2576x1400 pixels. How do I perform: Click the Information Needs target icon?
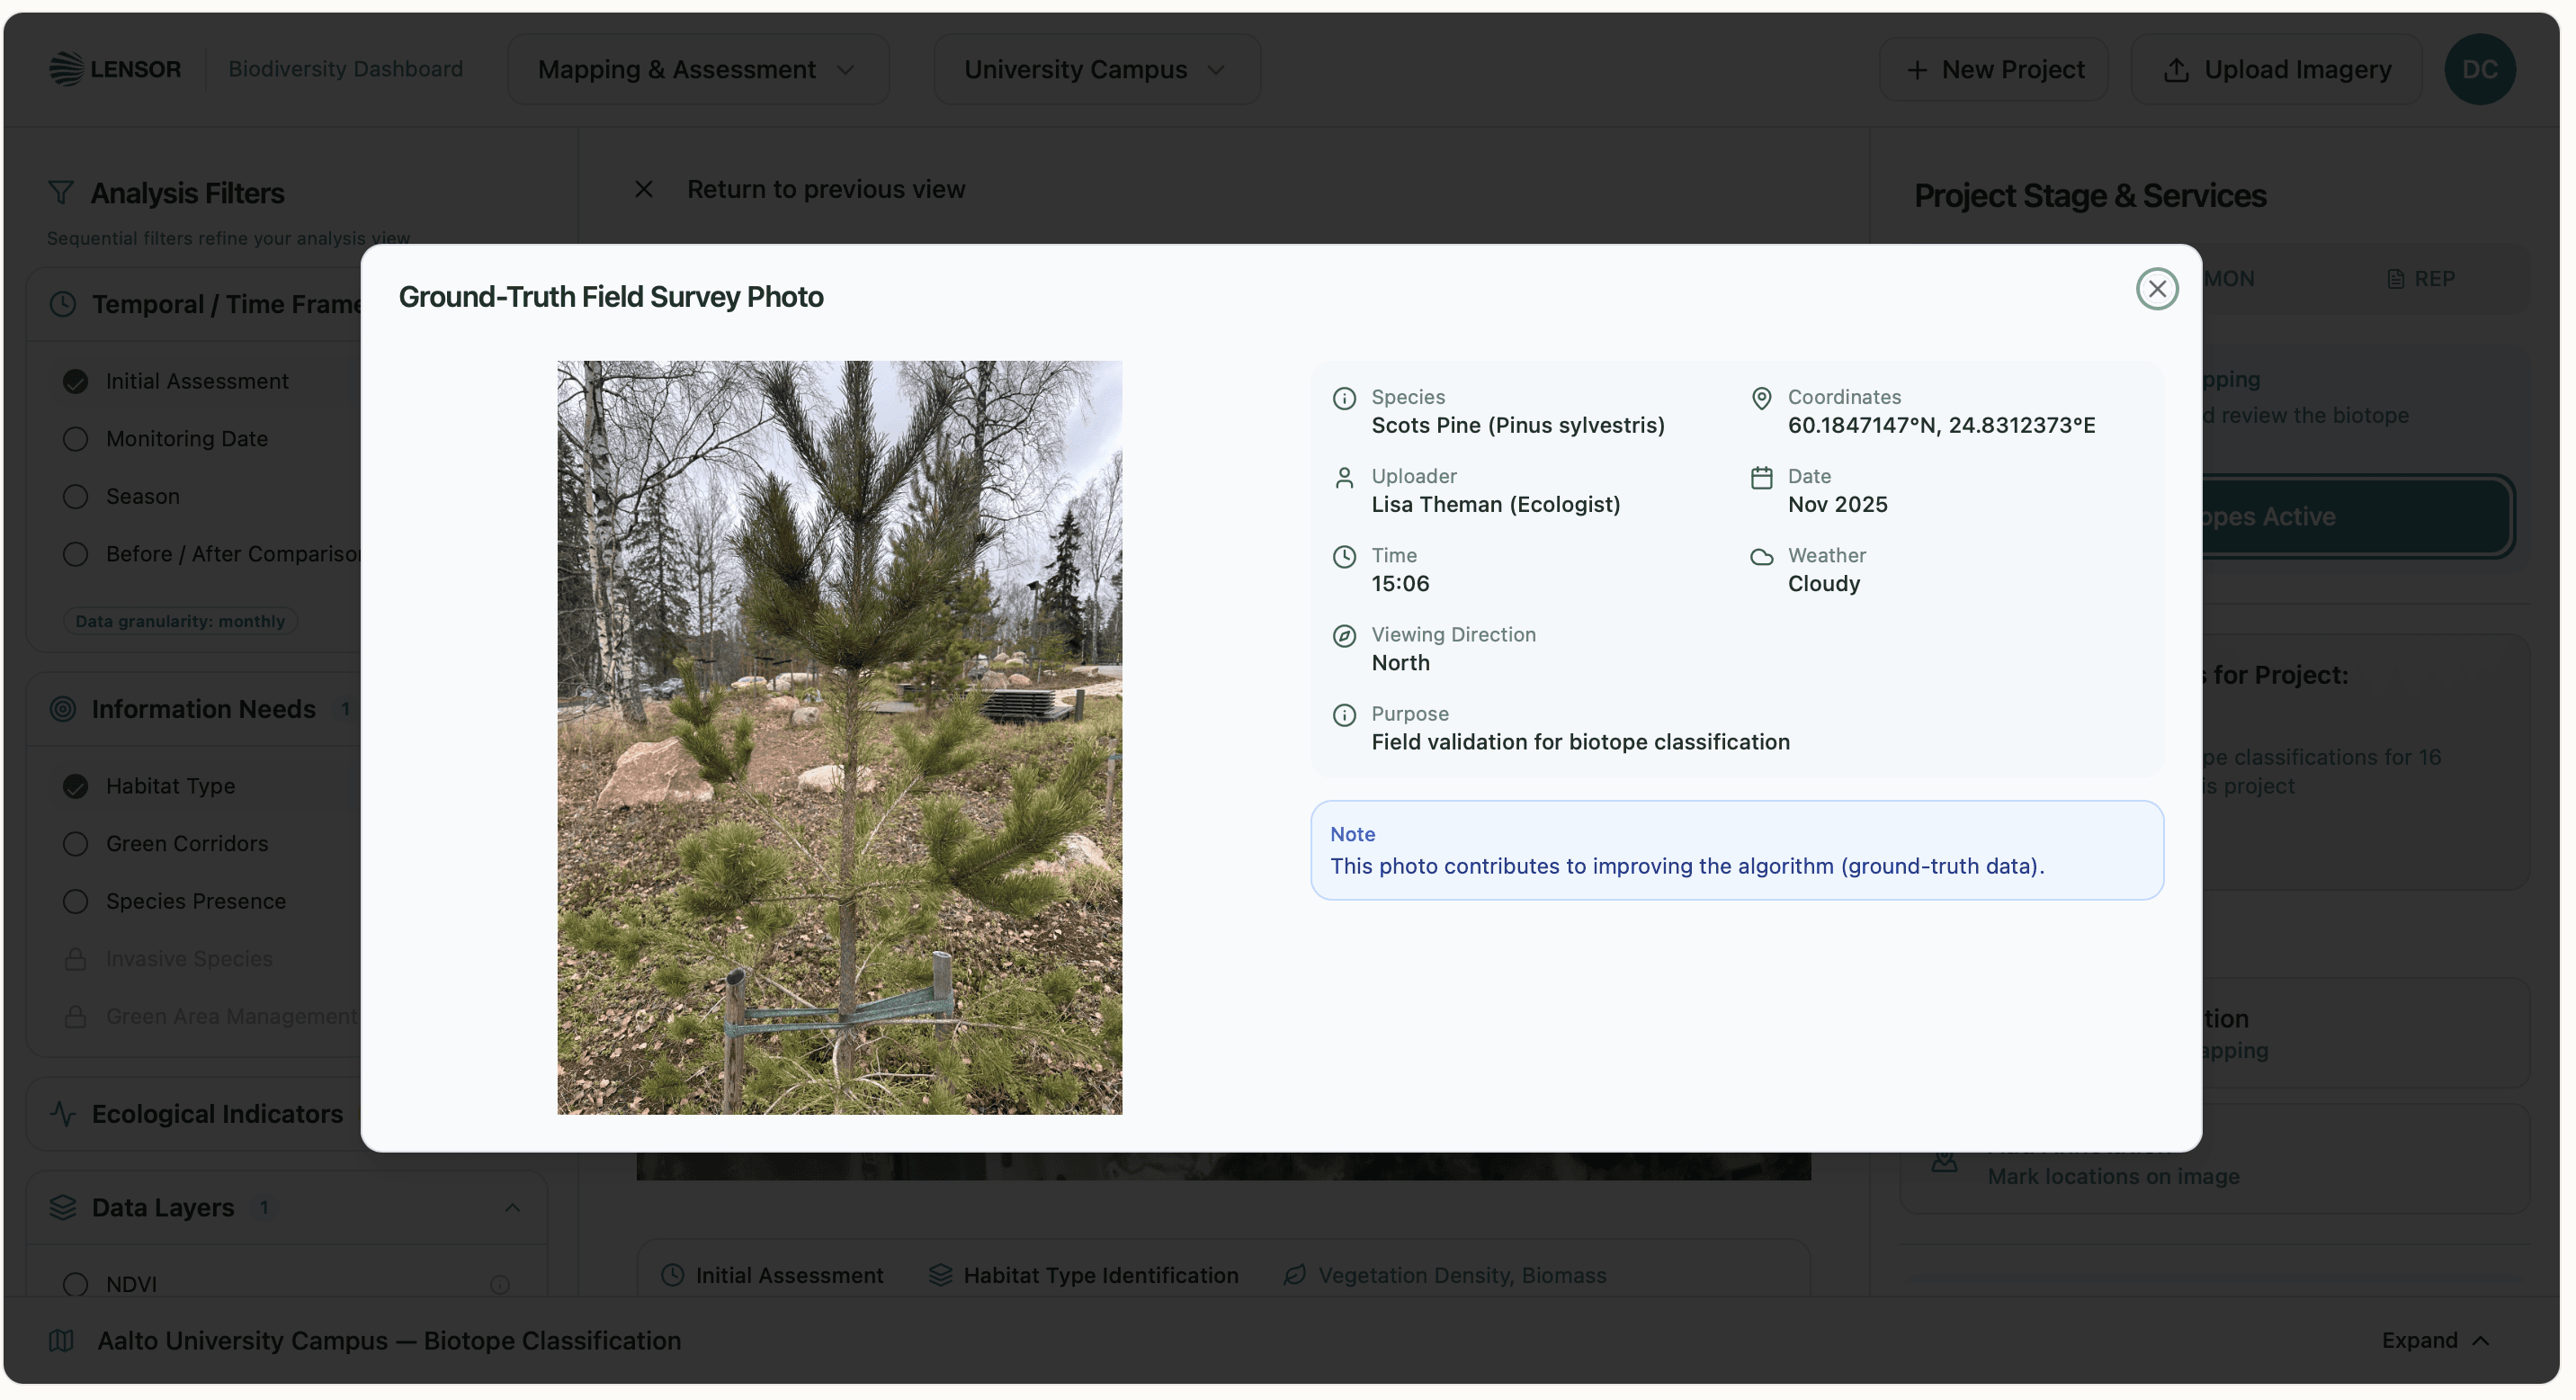point(63,709)
